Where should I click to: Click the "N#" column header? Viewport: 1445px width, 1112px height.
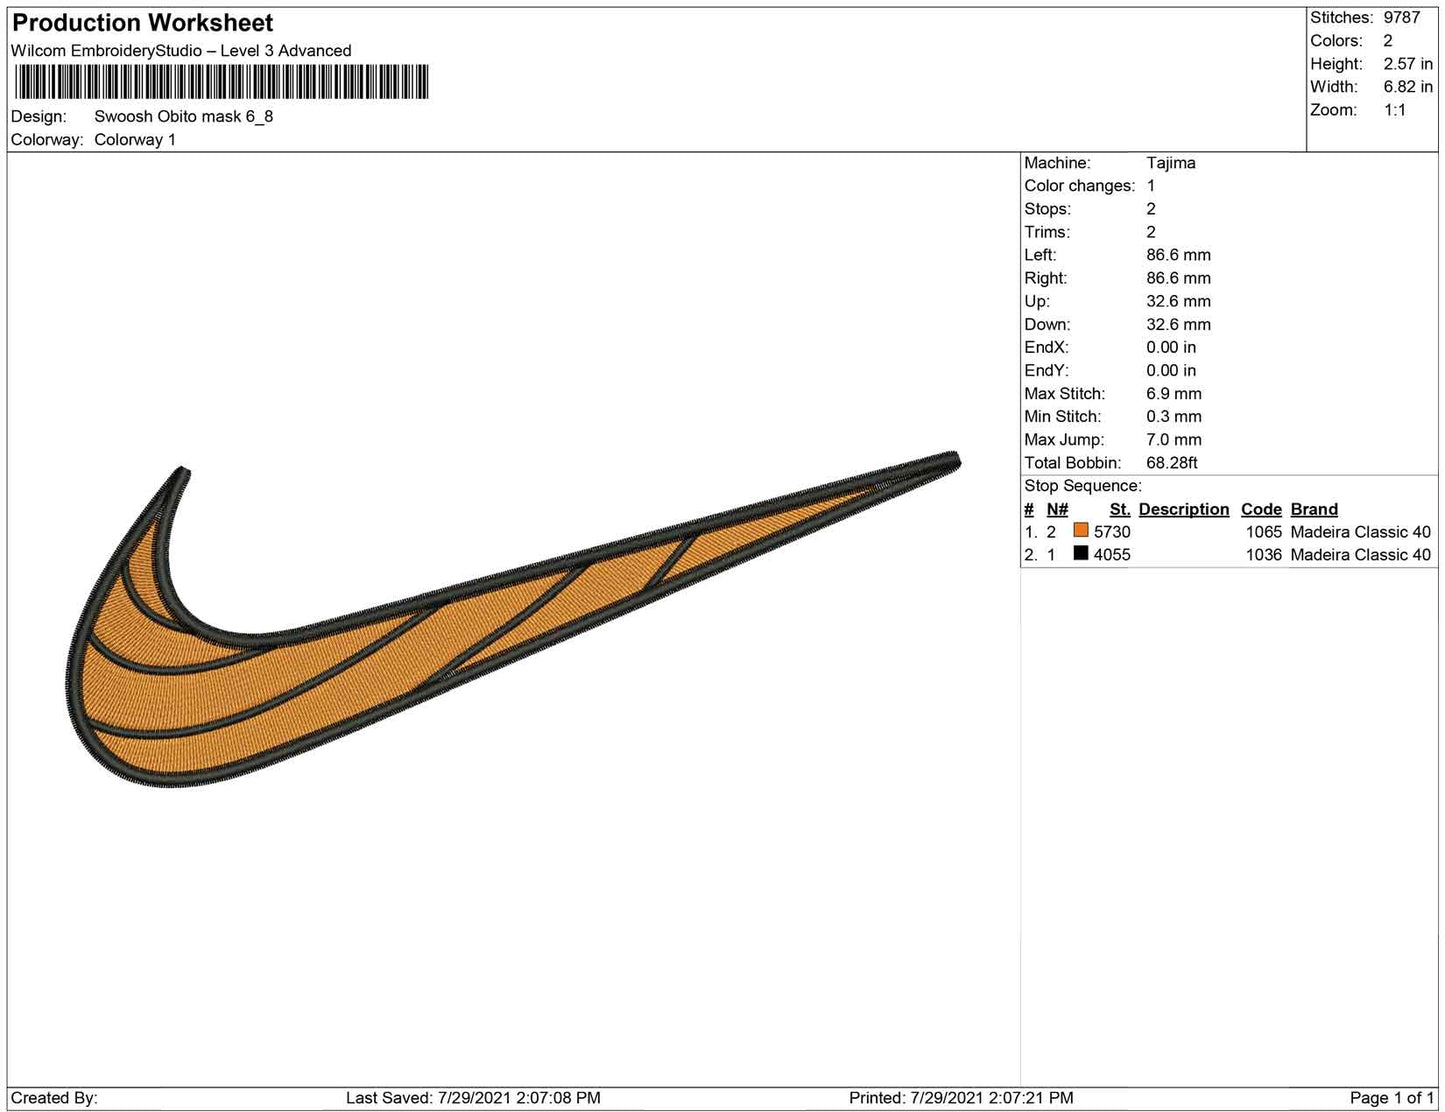tap(1057, 509)
